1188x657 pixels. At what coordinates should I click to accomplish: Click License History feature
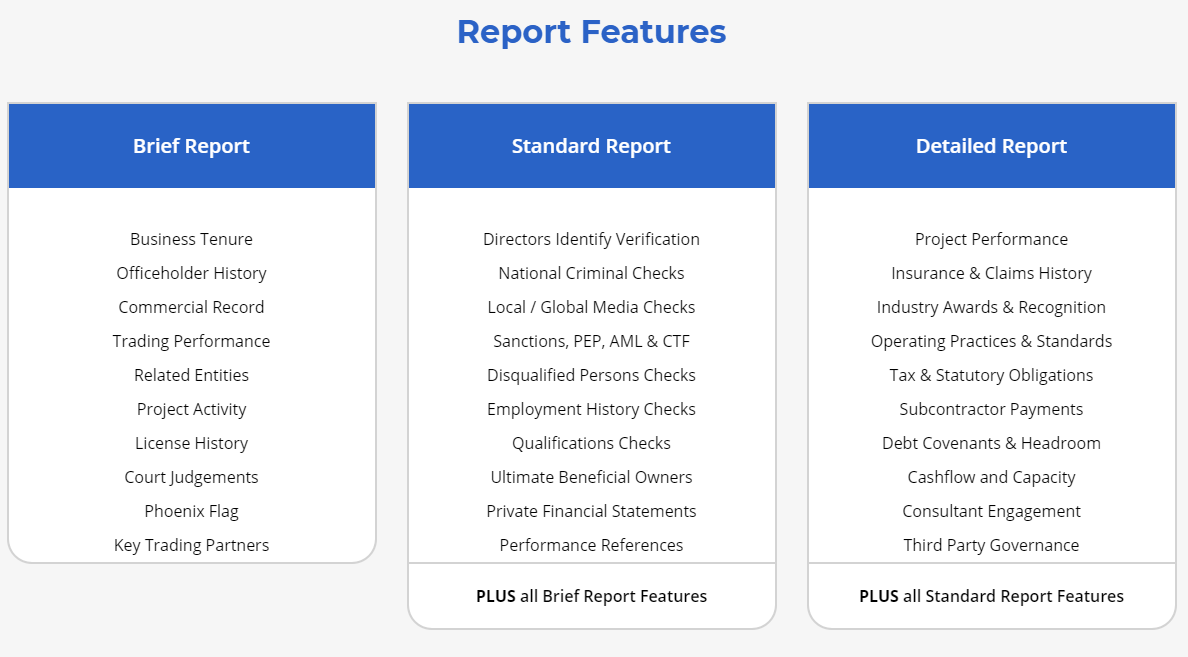[192, 444]
